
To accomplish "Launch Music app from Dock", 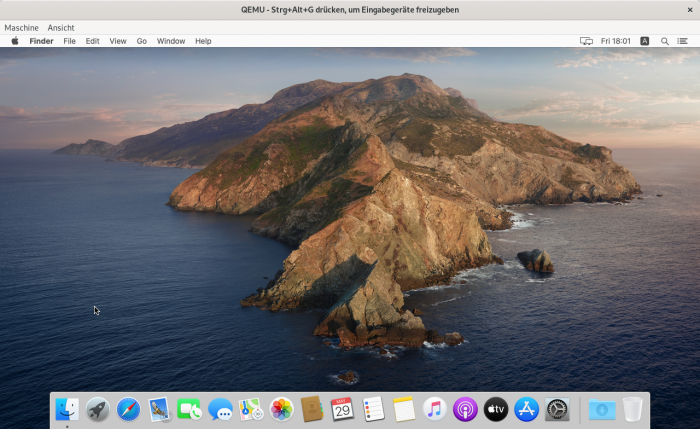I will [434, 409].
